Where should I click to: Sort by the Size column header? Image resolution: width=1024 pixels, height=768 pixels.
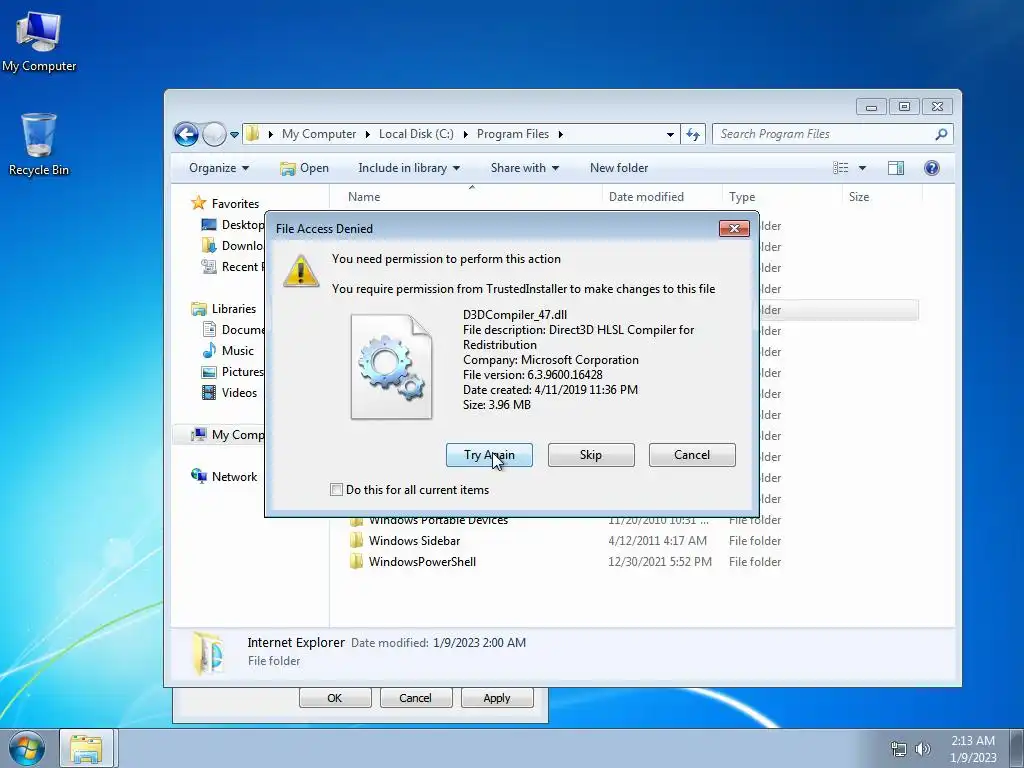point(882,197)
